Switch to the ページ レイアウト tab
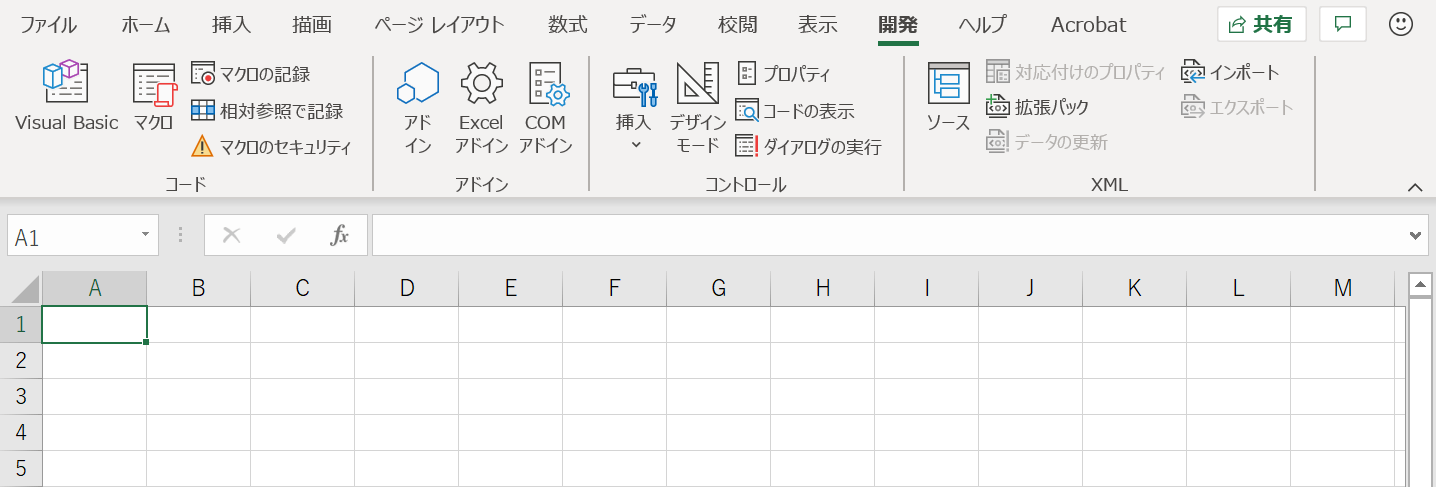Image resolution: width=1436 pixels, height=487 pixels. (440, 25)
